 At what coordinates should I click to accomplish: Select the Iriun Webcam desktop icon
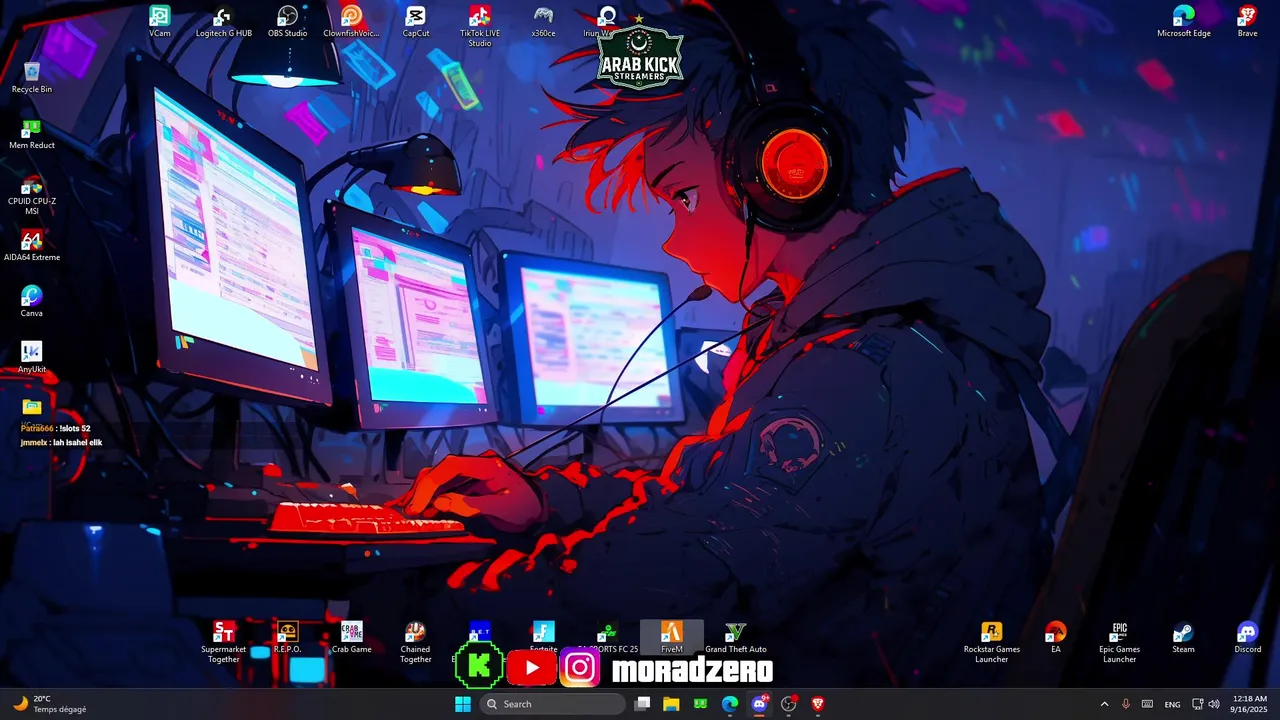(x=607, y=21)
